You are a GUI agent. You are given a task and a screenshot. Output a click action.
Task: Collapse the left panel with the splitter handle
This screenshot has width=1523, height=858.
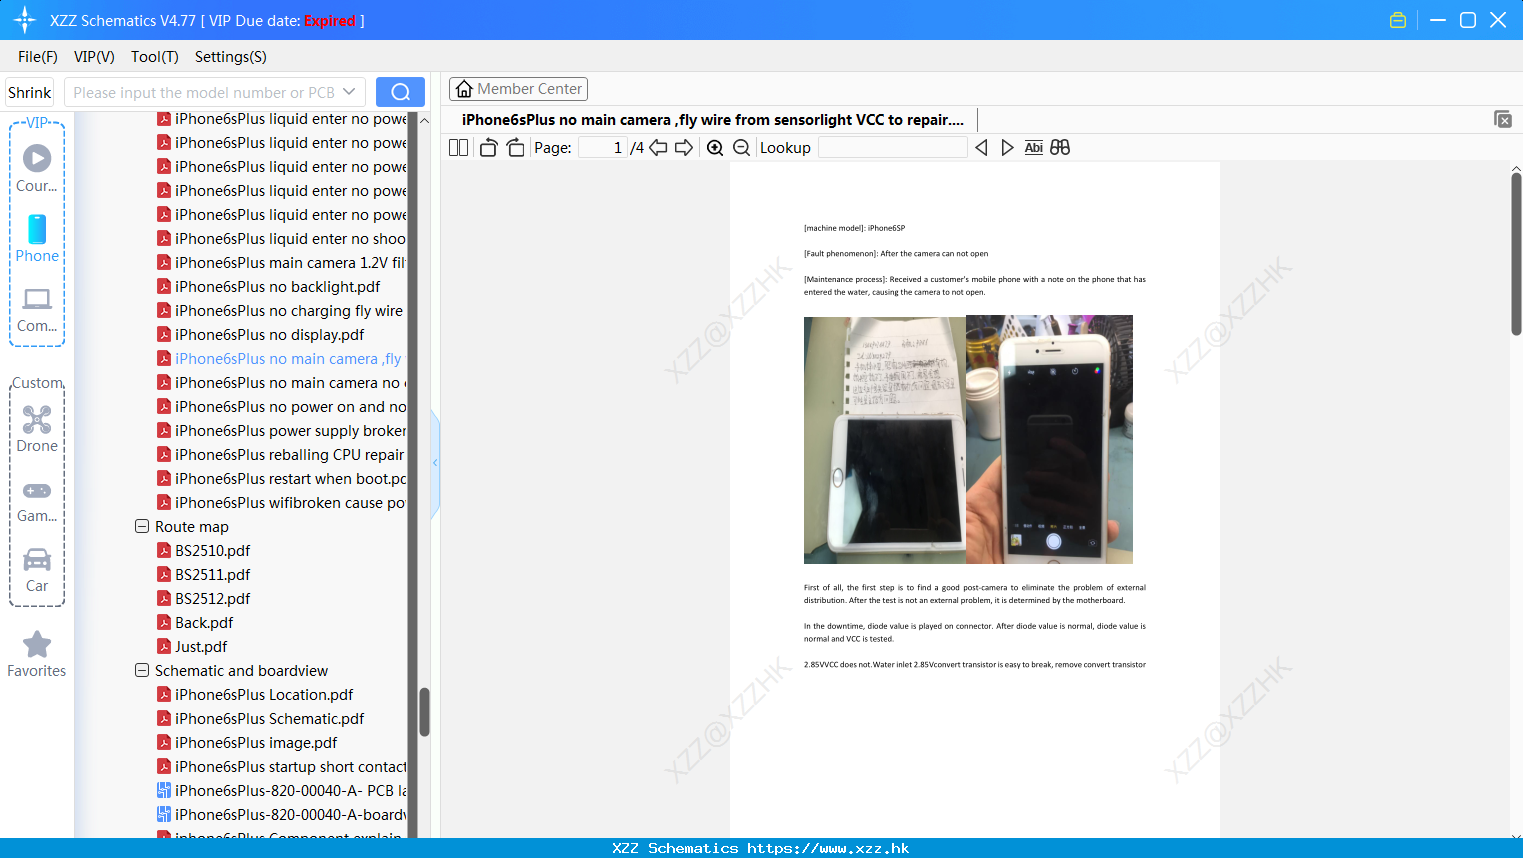[435, 463]
